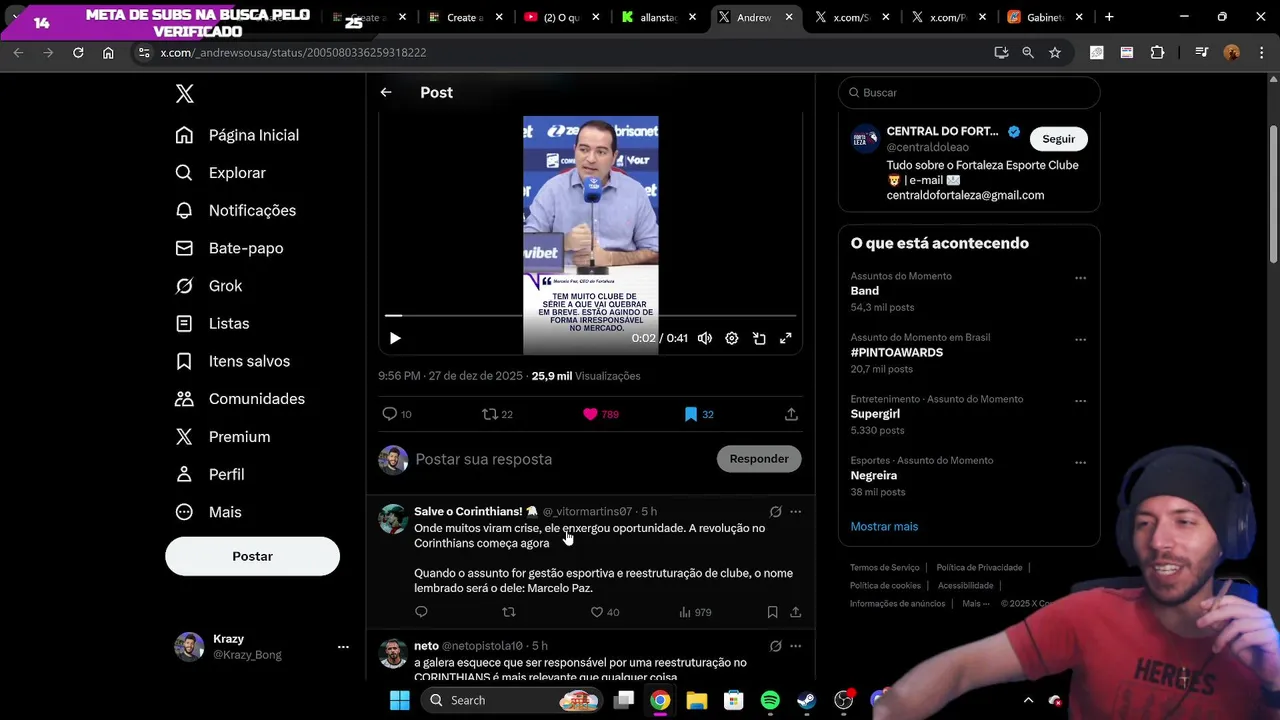Toggle video picture-in-picture mode

759,338
